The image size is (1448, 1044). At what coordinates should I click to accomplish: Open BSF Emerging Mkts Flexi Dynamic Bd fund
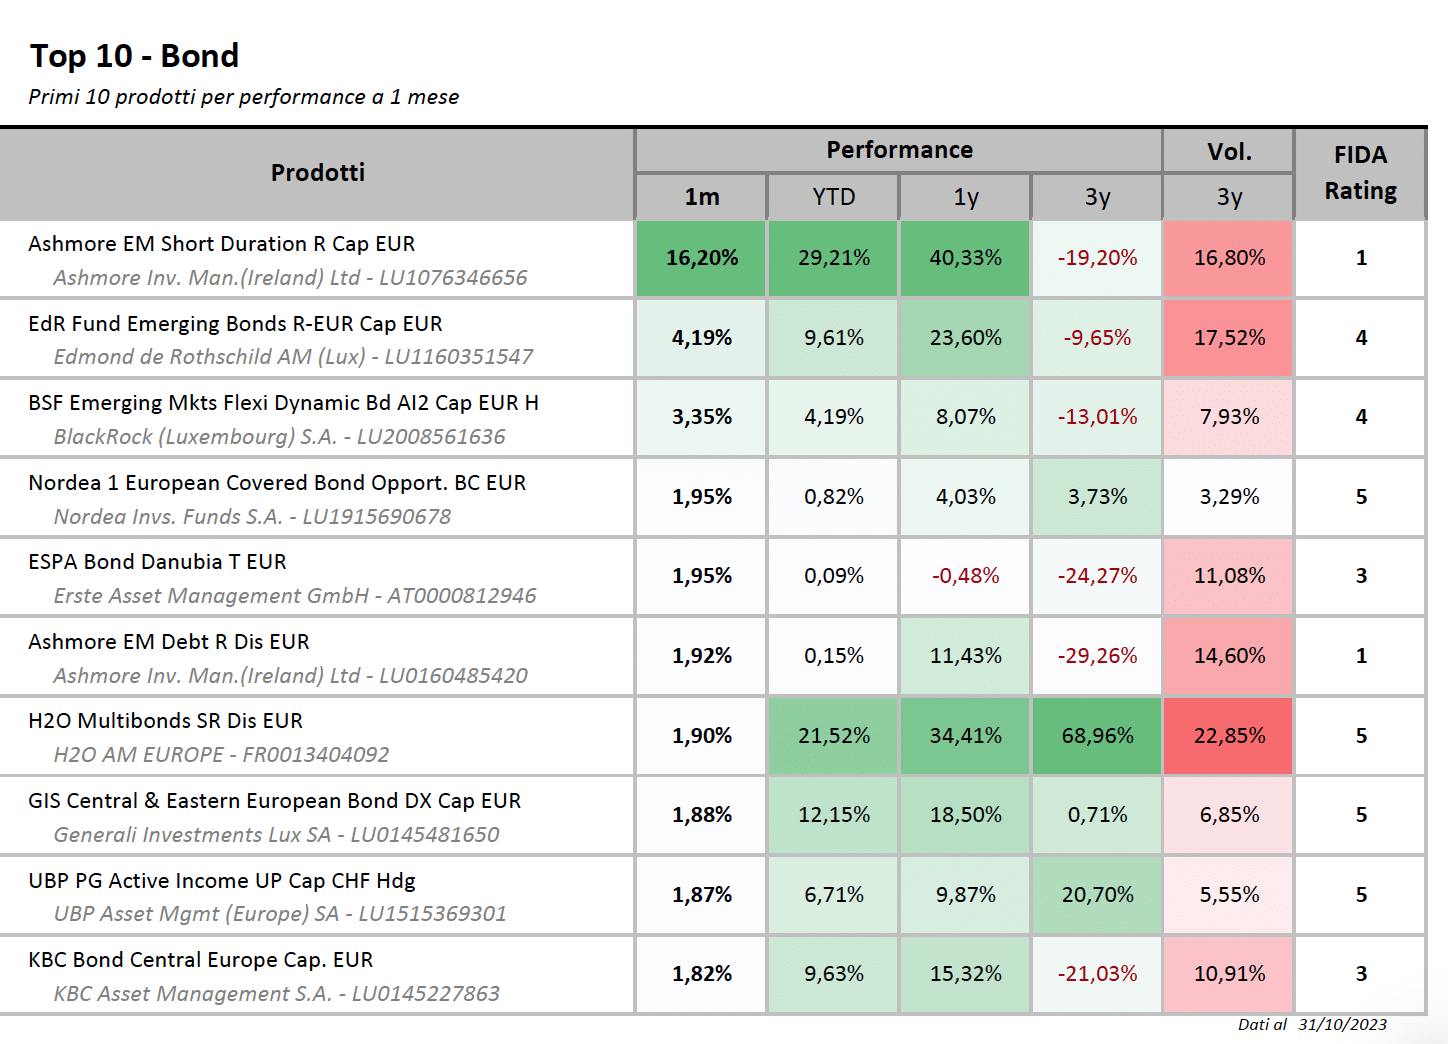[283, 403]
